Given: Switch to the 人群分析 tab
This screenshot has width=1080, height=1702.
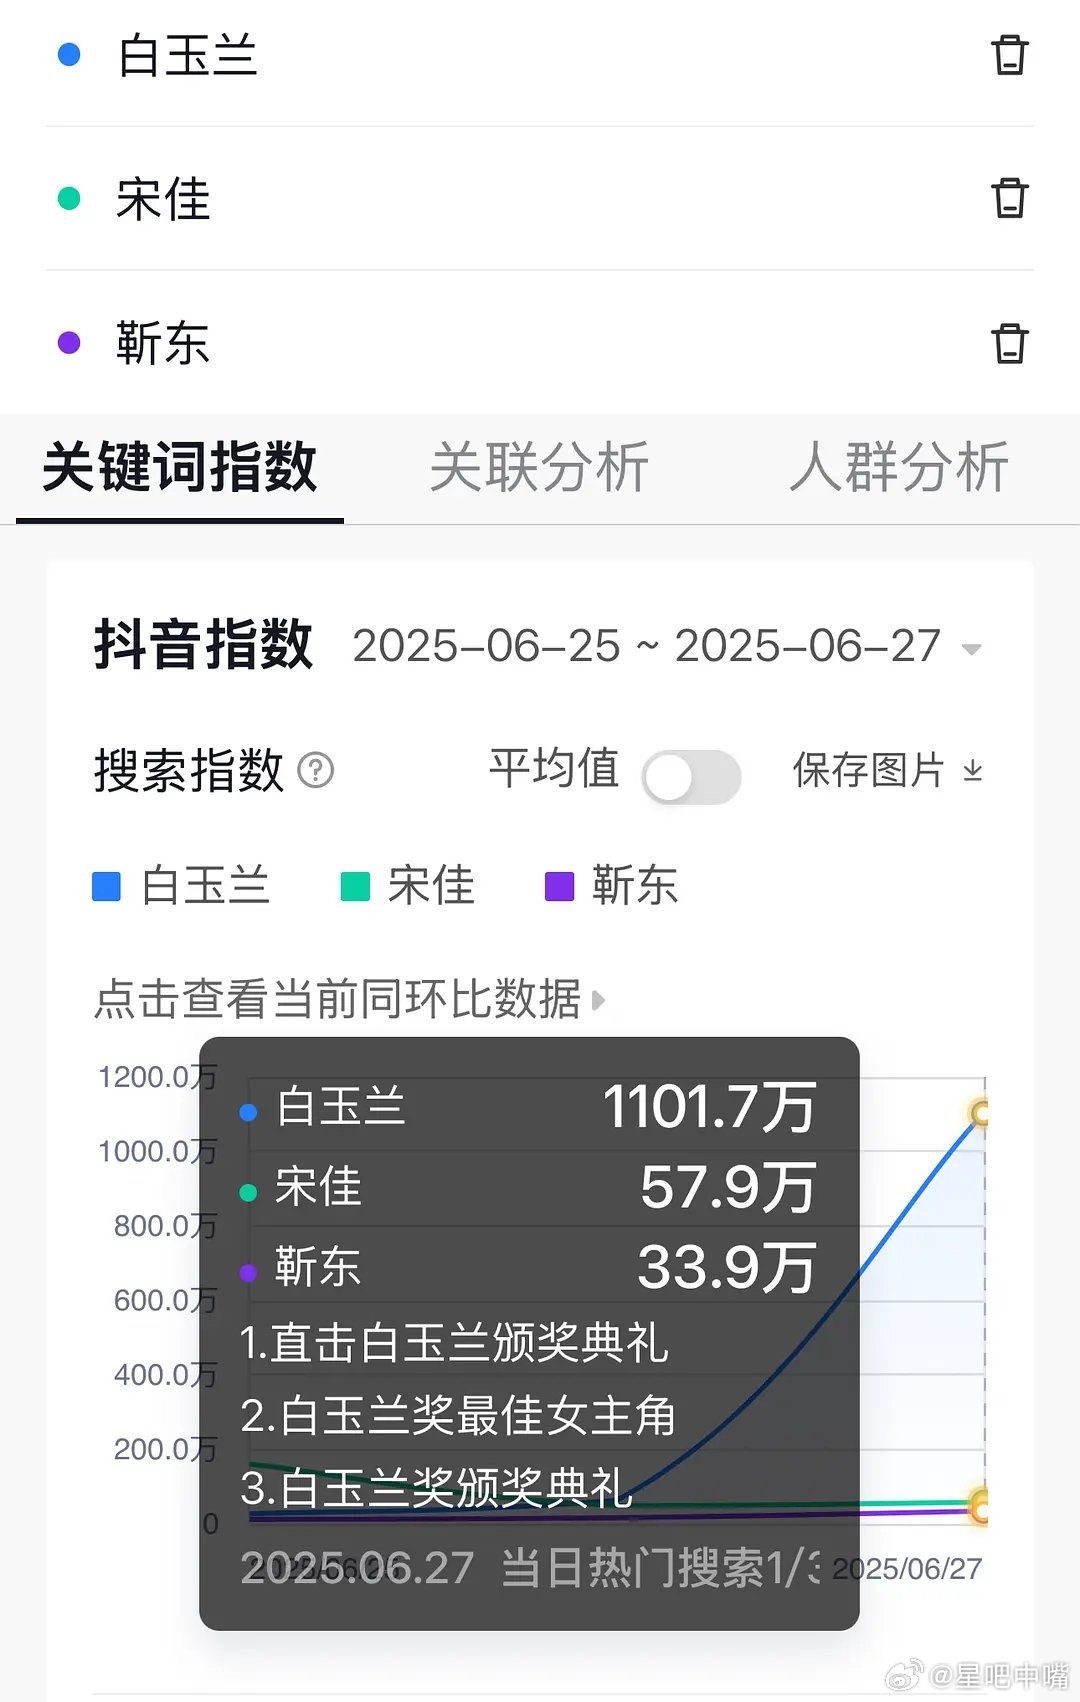Looking at the screenshot, I should [898, 467].
